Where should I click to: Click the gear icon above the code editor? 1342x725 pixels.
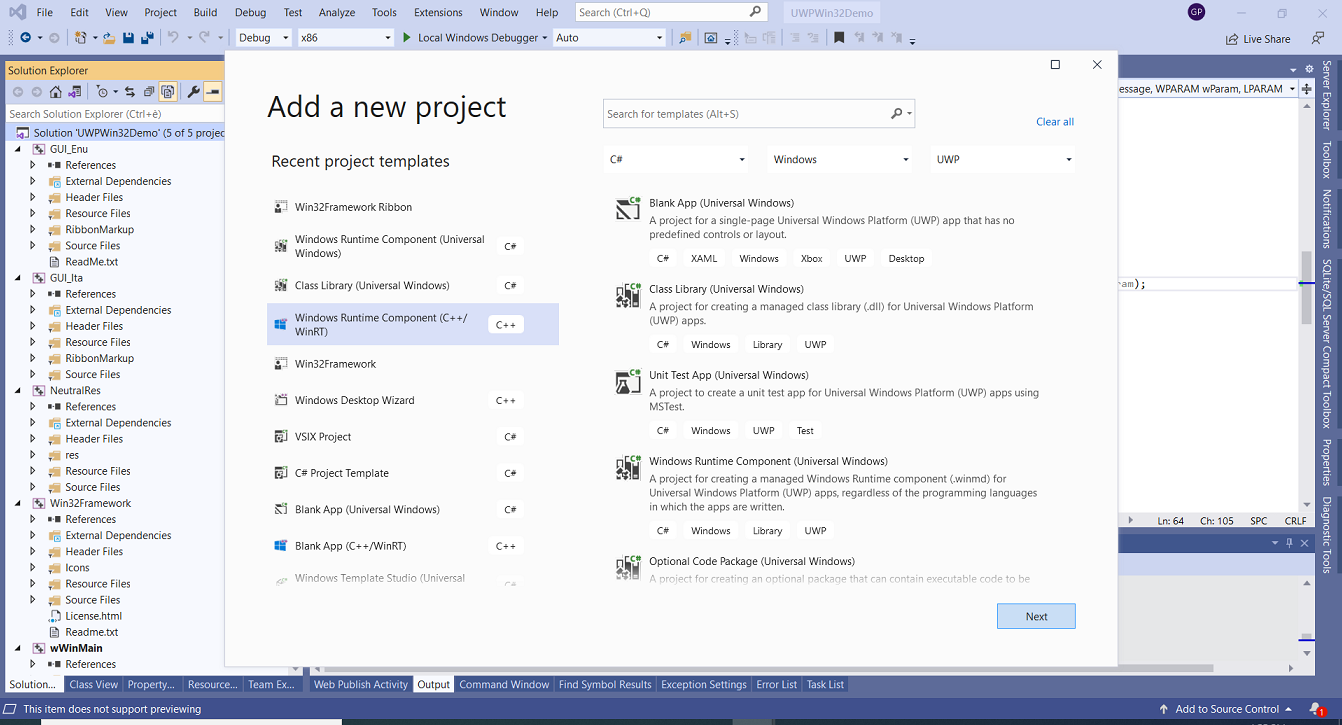(1309, 69)
